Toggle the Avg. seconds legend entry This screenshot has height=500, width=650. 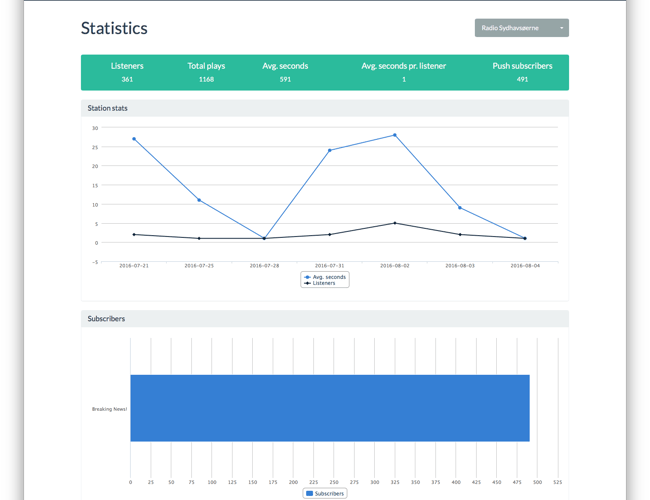coord(326,277)
